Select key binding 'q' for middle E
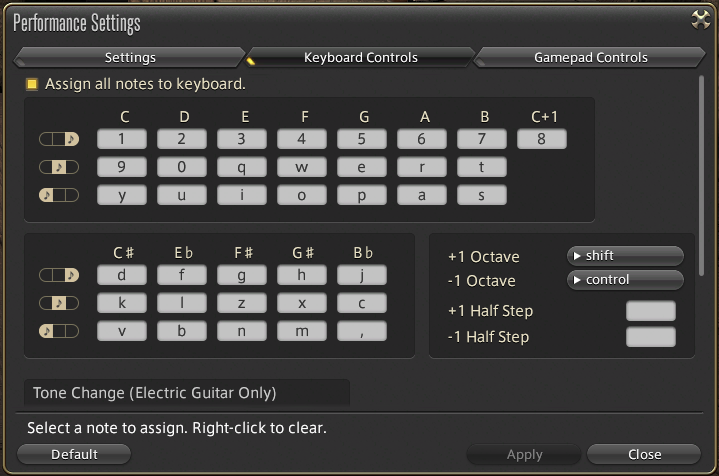The image size is (719, 476). tap(242, 167)
